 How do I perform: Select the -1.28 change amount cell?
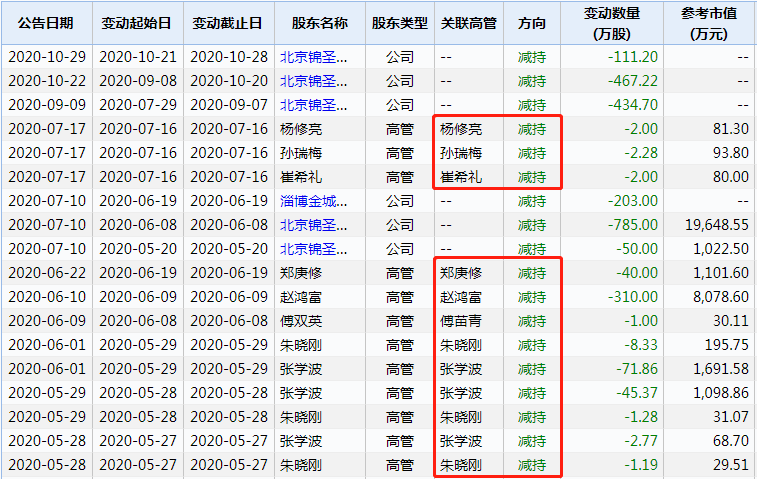[x=641, y=417]
